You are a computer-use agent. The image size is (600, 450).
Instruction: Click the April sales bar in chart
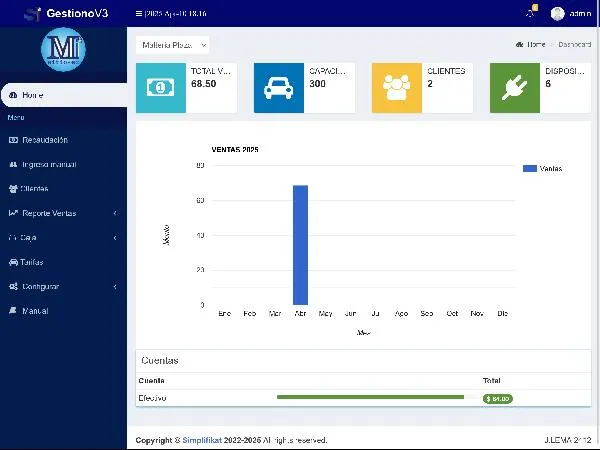[x=300, y=245]
